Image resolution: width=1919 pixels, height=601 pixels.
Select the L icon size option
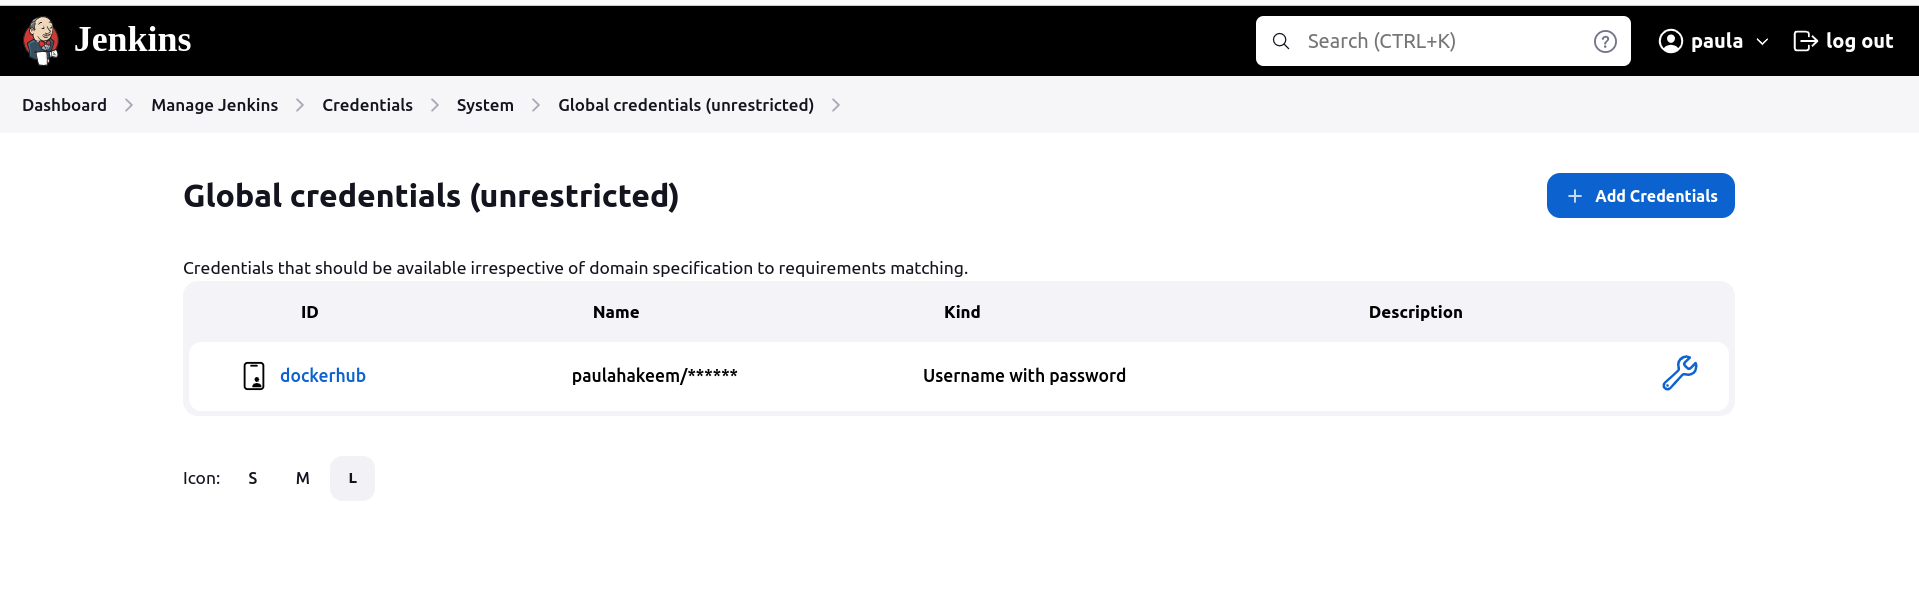pos(352,478)
